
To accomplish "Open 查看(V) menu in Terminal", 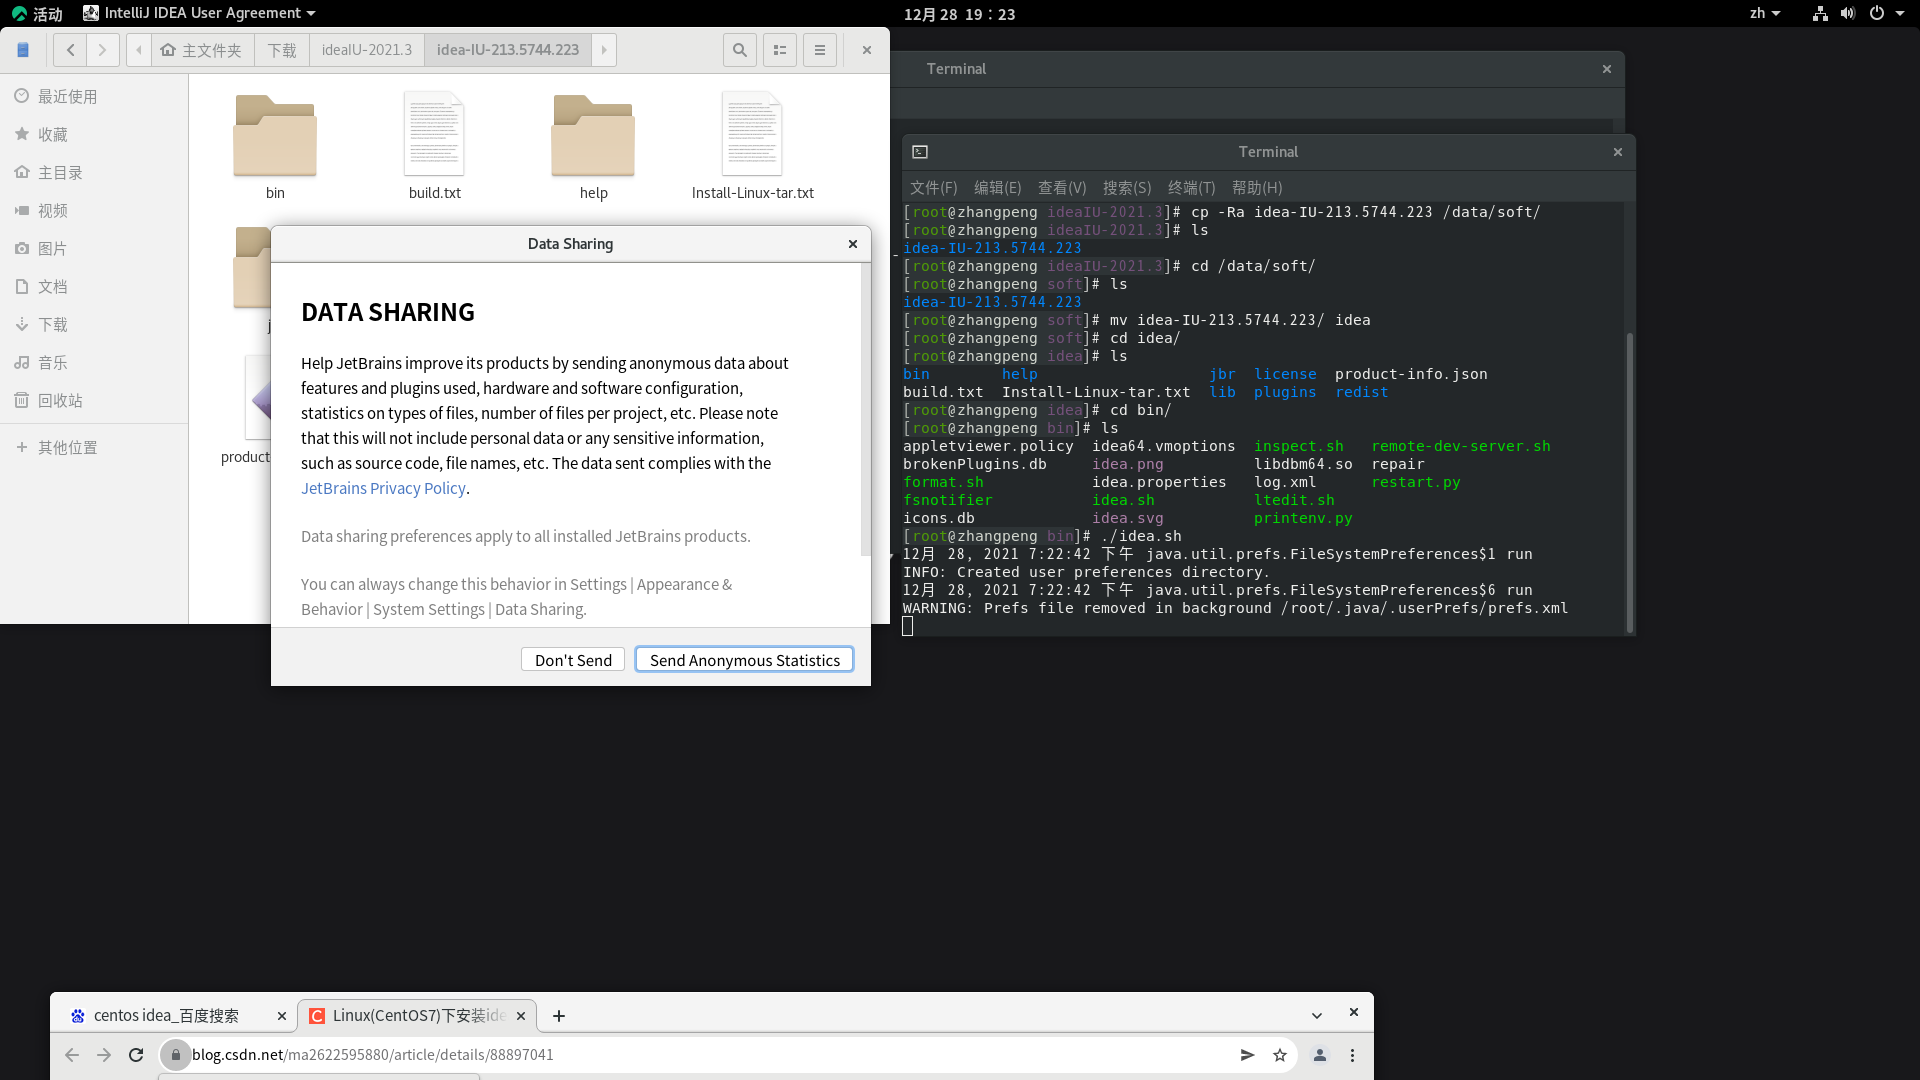I will 1061,188.
